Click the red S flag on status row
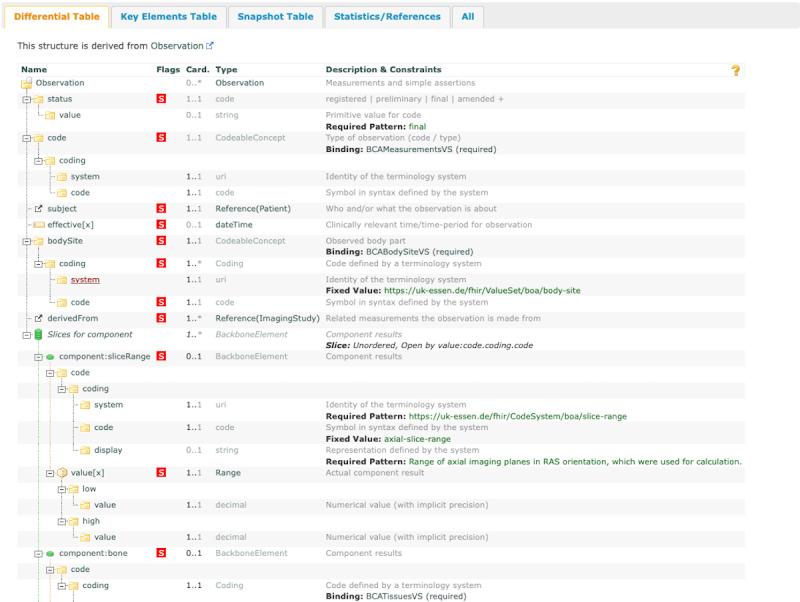 click(x=161, y=99)
